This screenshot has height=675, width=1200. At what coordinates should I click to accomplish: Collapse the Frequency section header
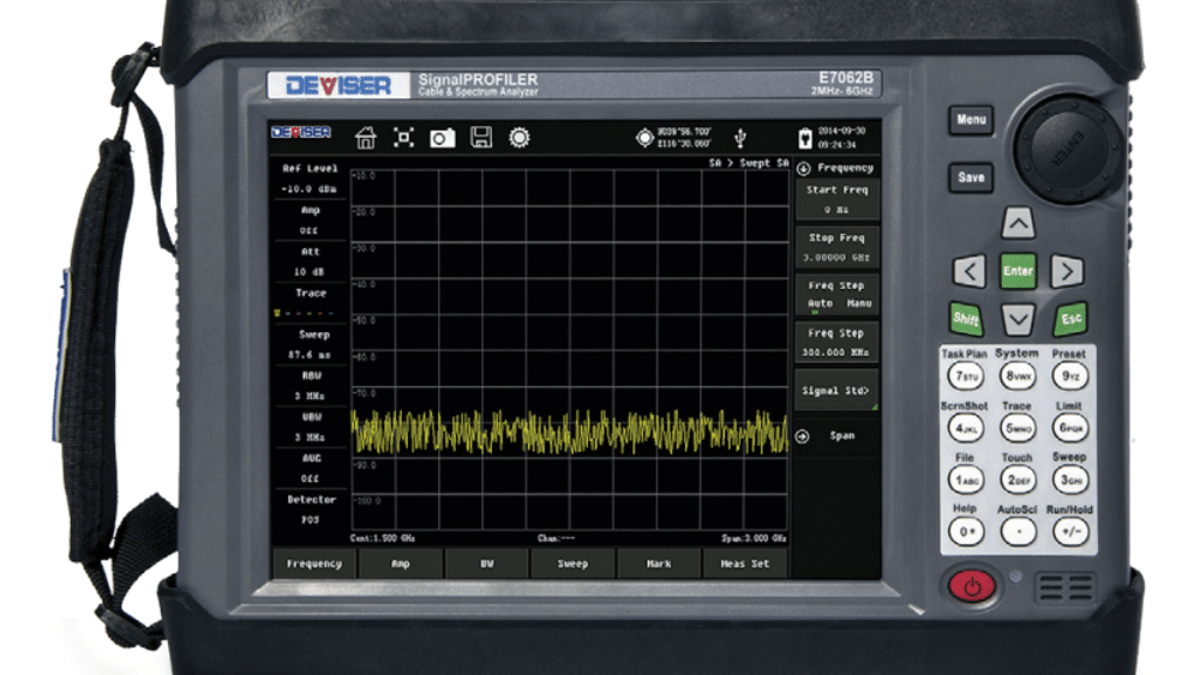coord(837,168)
